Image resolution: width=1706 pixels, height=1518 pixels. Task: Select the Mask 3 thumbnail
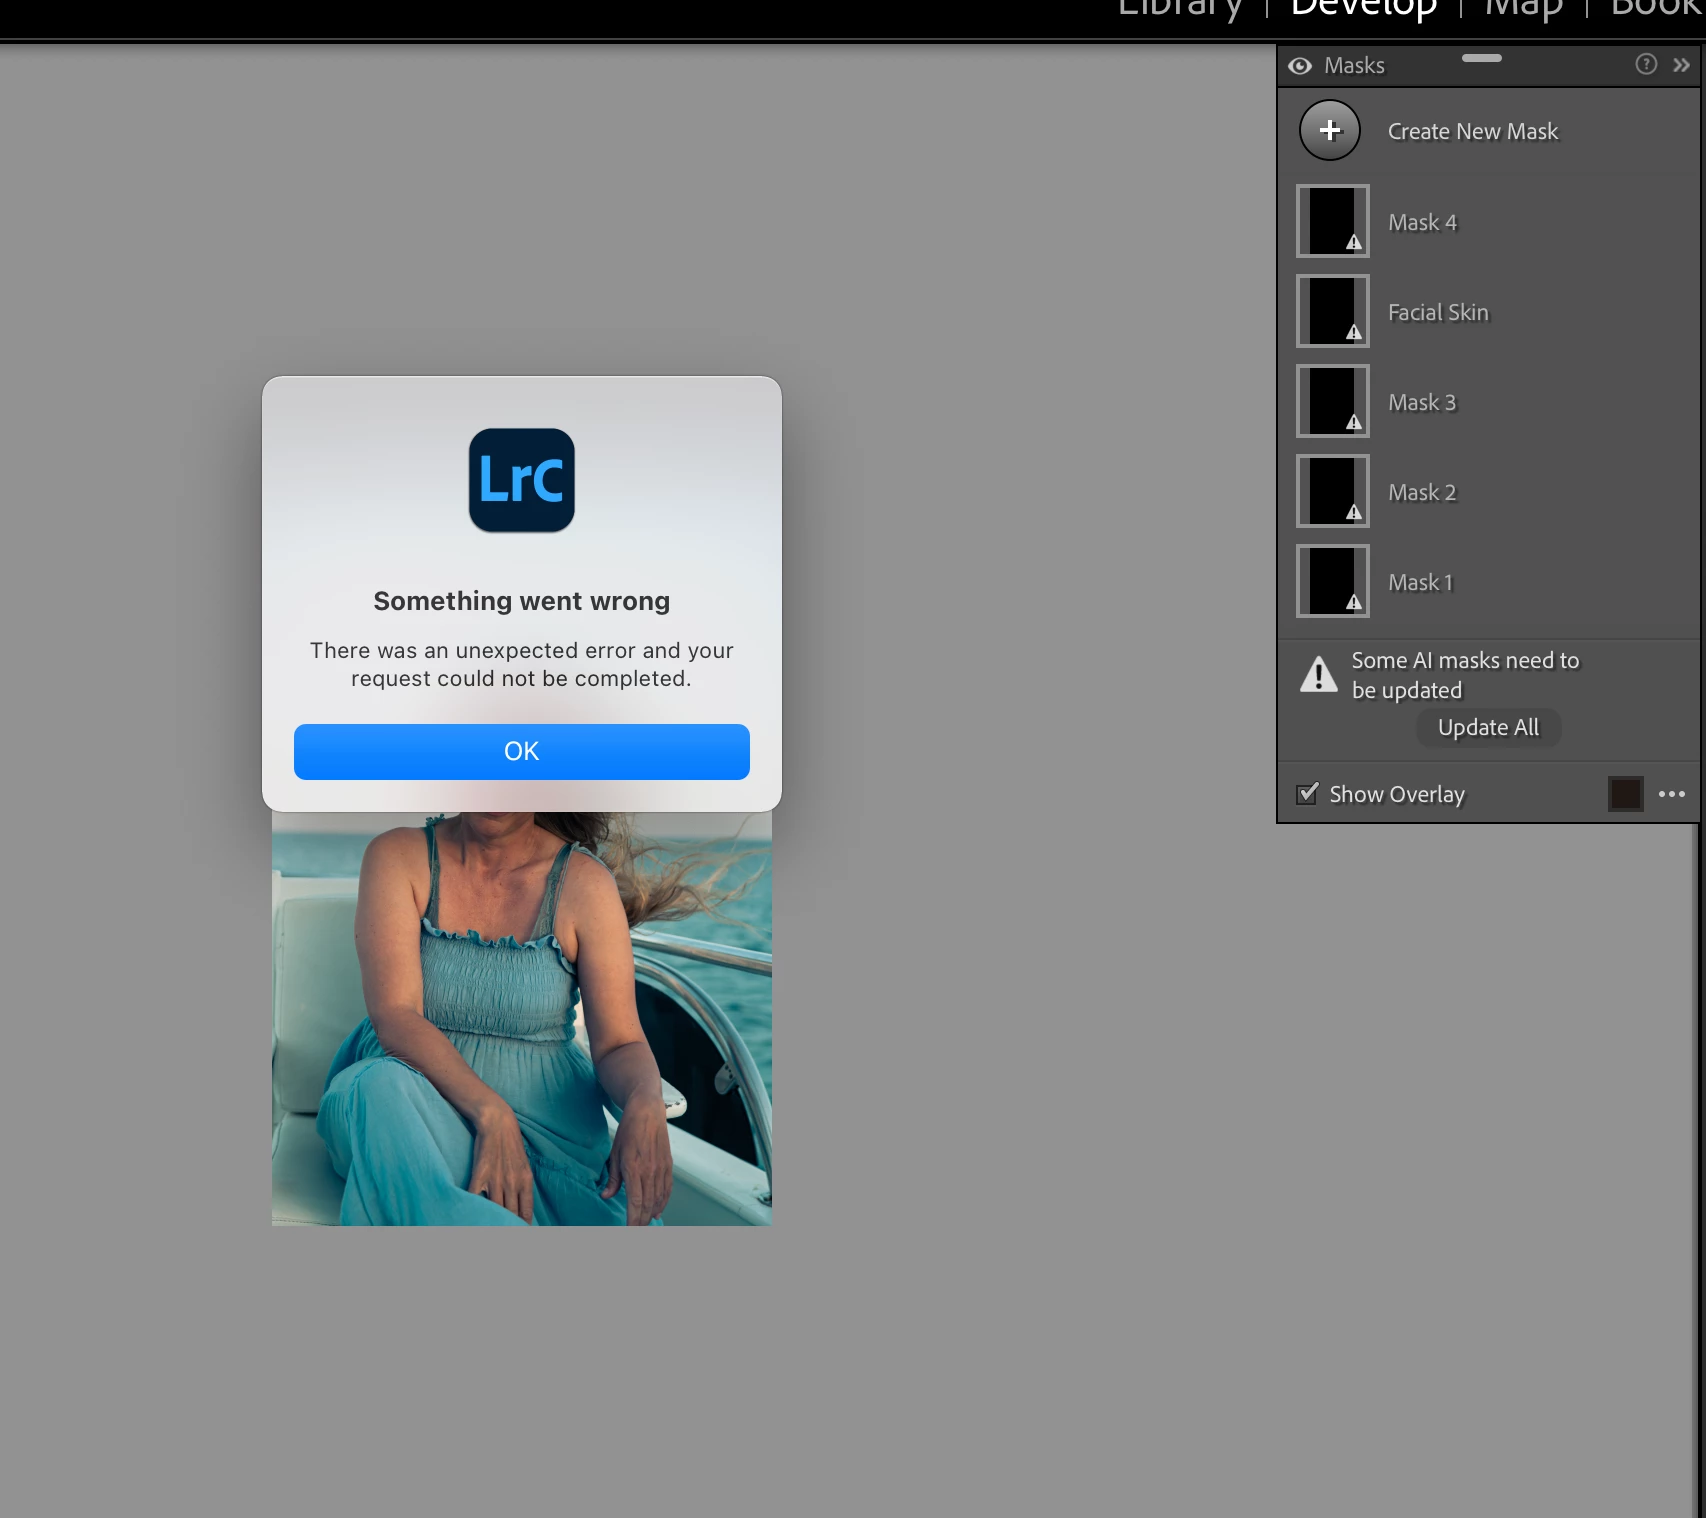(x=1332, y=401)
